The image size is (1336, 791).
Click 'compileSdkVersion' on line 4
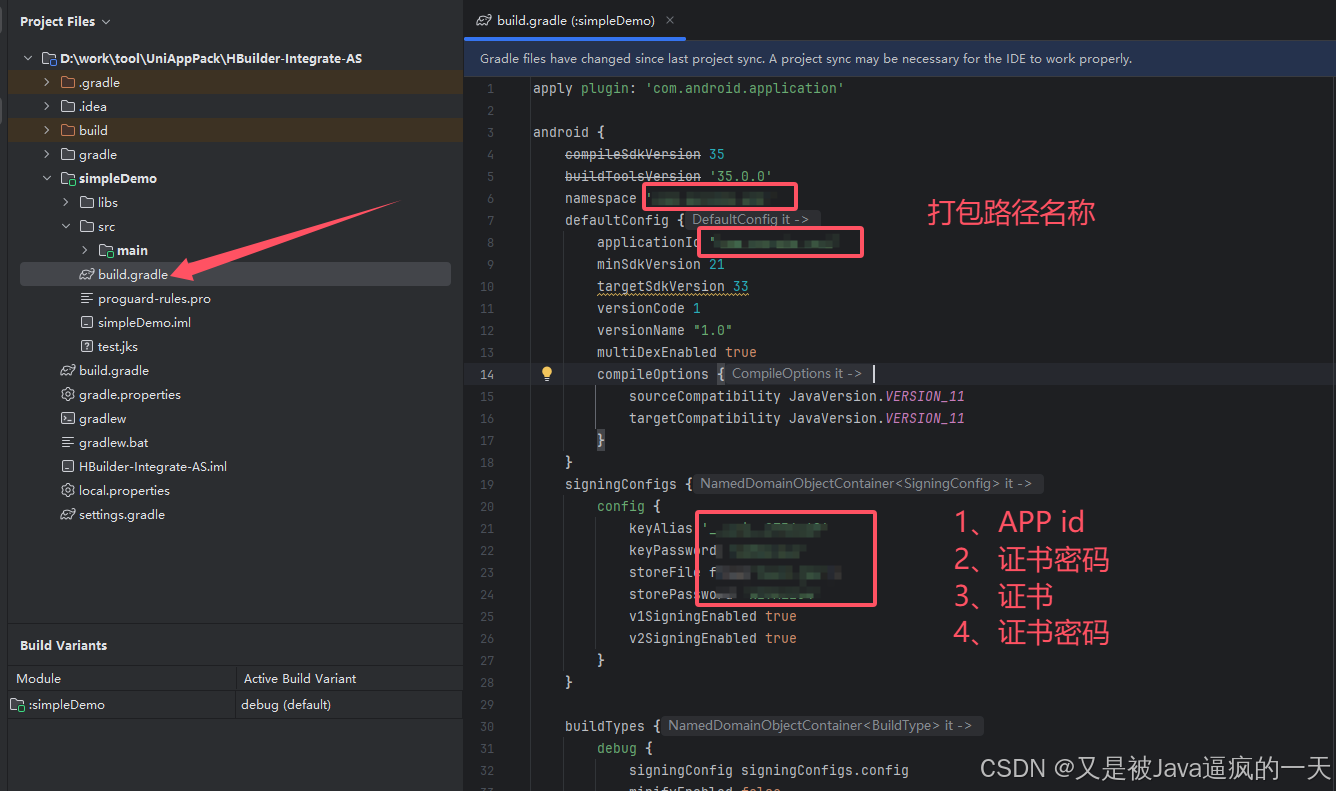tap(633, 154)
